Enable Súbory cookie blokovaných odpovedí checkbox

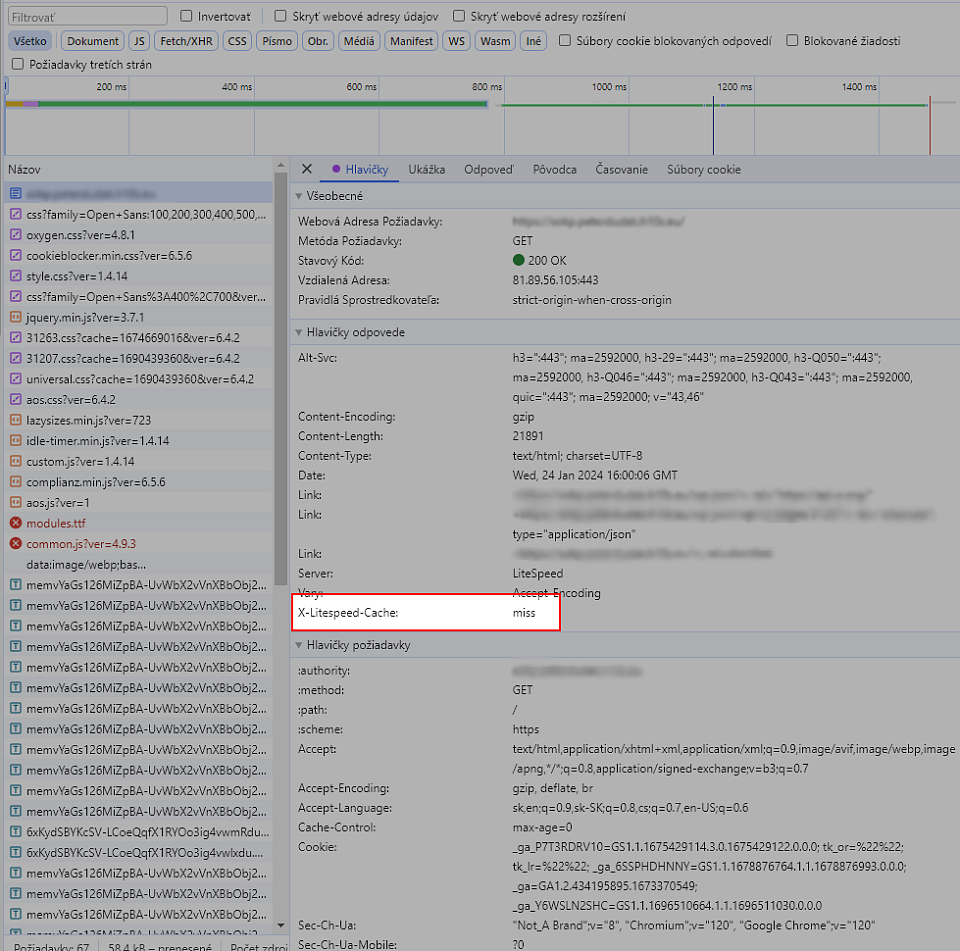(x=564, y=40)
